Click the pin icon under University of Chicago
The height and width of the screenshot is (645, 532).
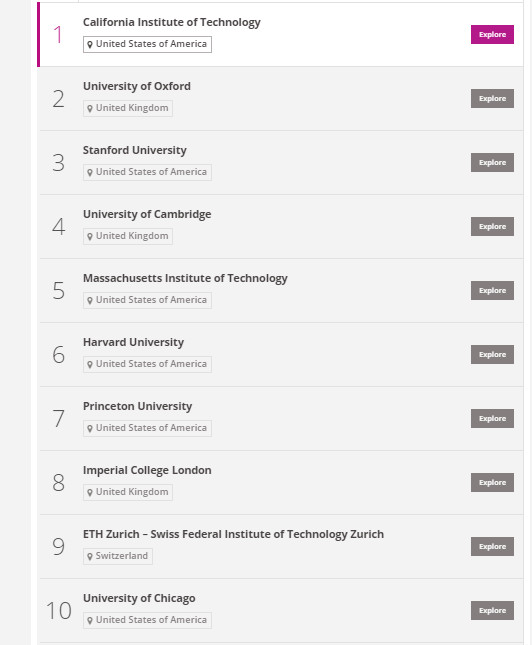point(90,620)
